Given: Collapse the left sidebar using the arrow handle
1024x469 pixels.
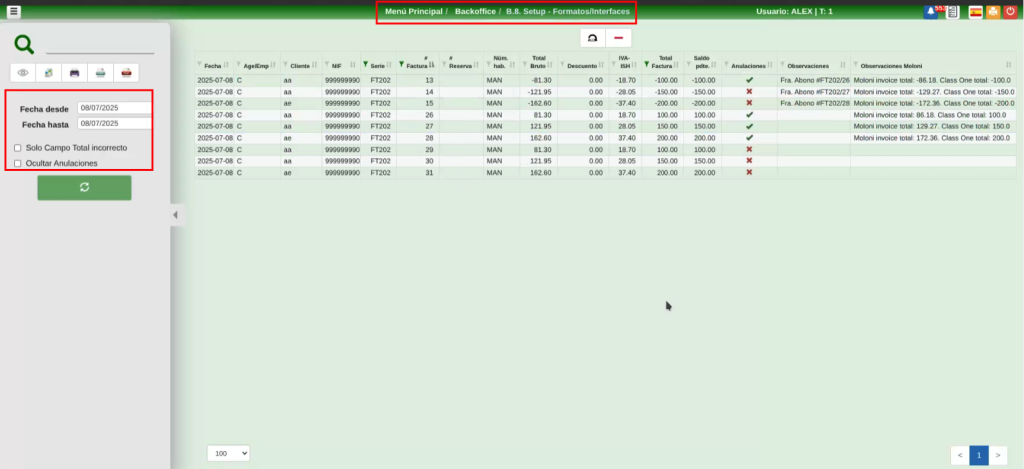Looking at the screenshot, I should click(175, 214).
